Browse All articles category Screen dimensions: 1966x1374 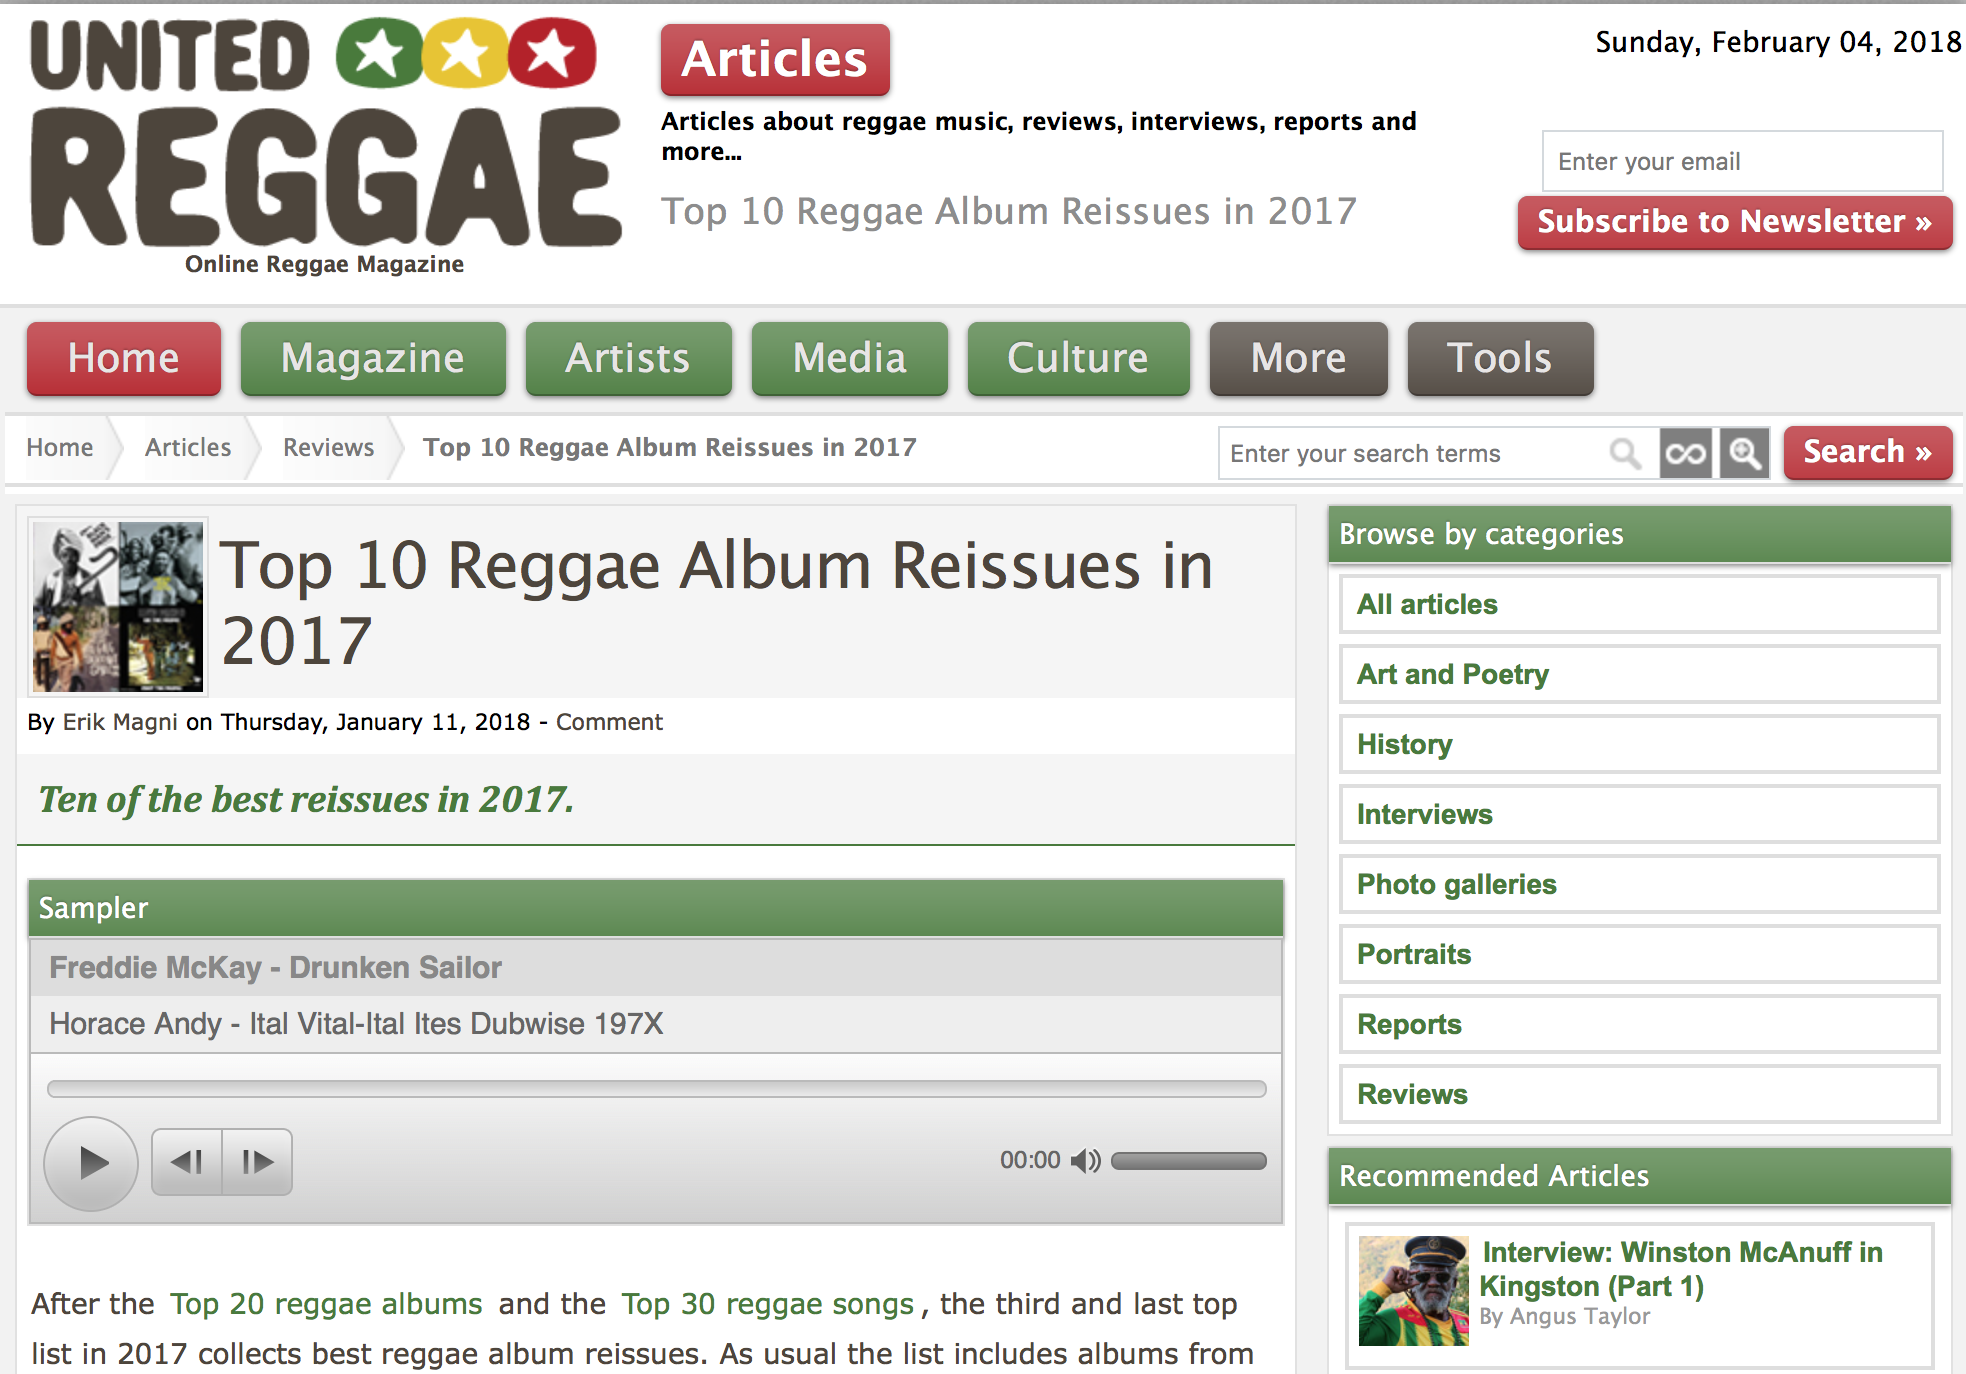pos(1640,604)
